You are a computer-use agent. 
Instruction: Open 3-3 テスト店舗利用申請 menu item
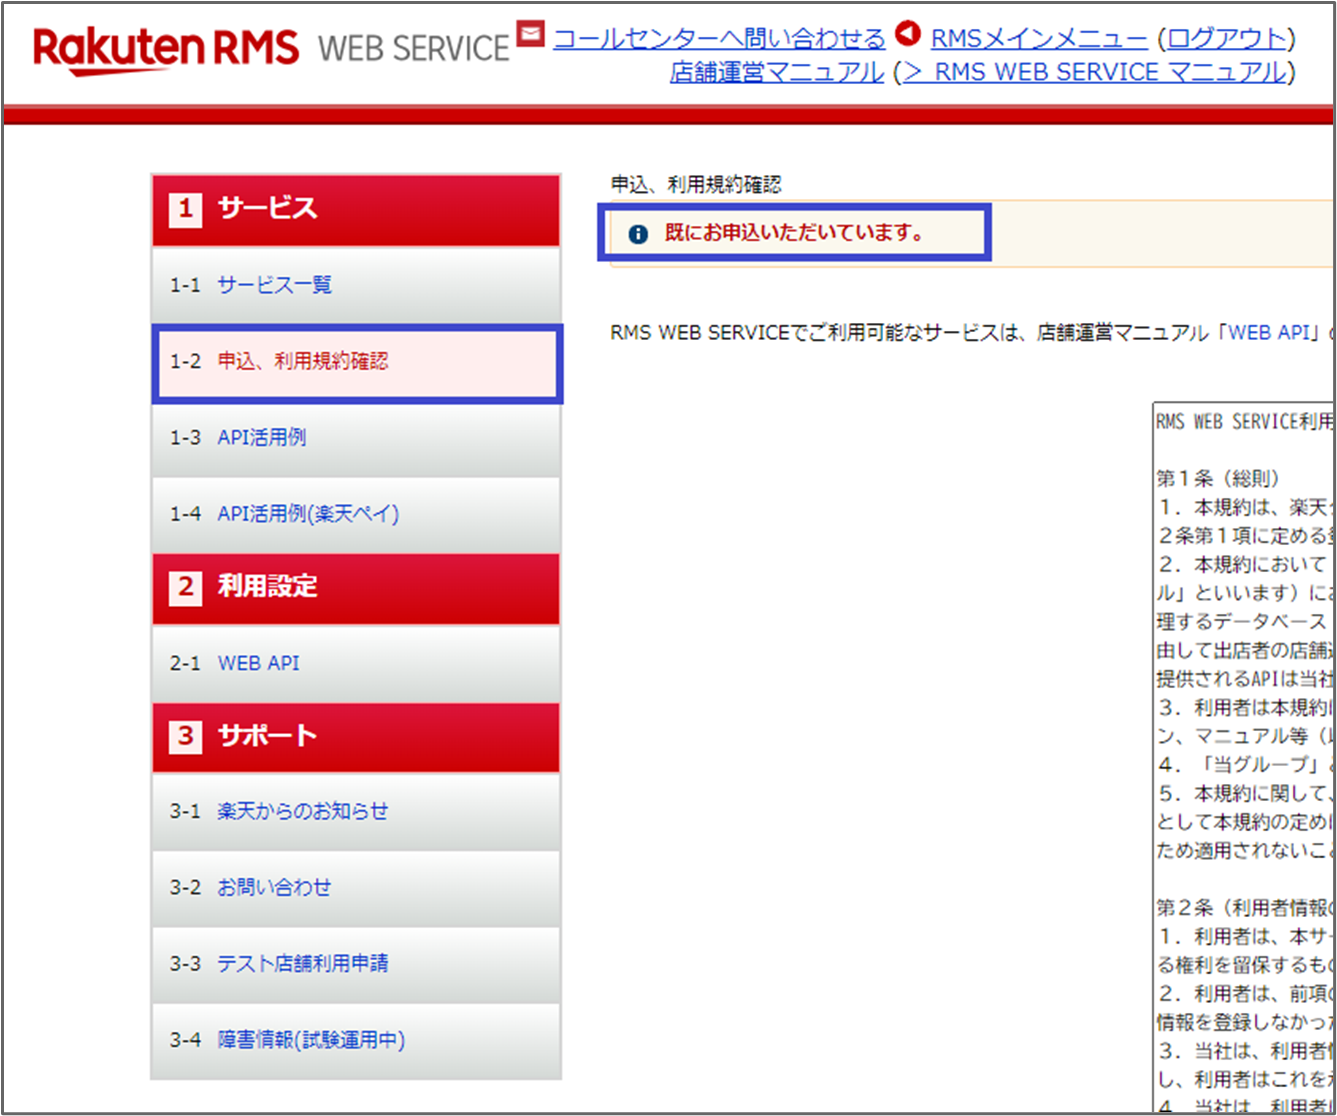pyautogui.click(x=356, y=963)
